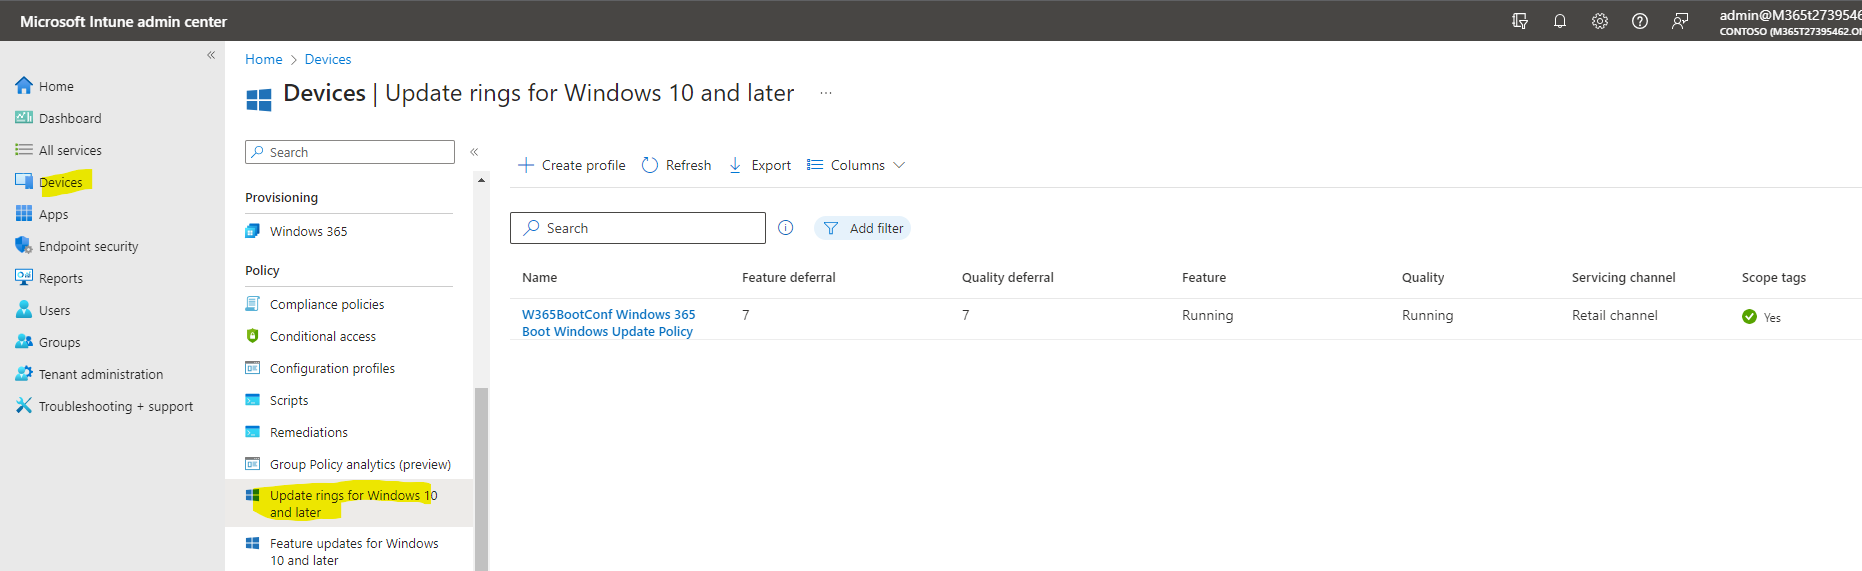Click the Reports icon in sidebar

point(24,277)
